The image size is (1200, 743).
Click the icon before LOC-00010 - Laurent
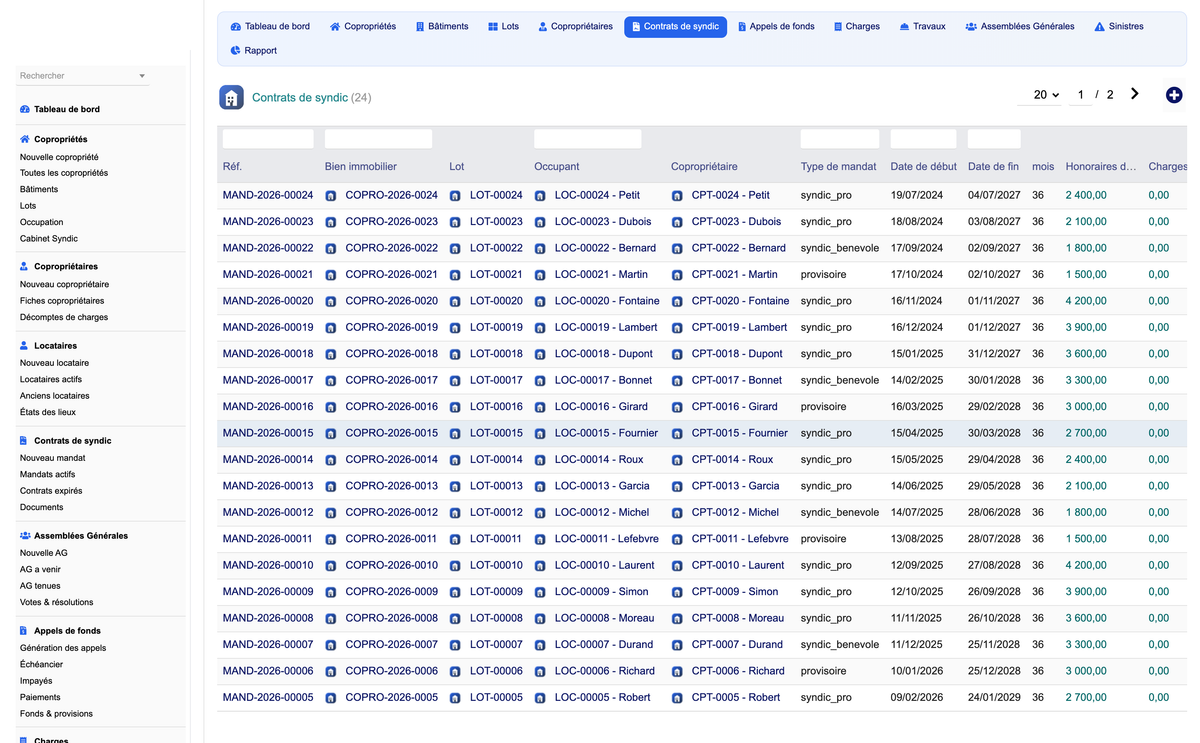[540, 567]
